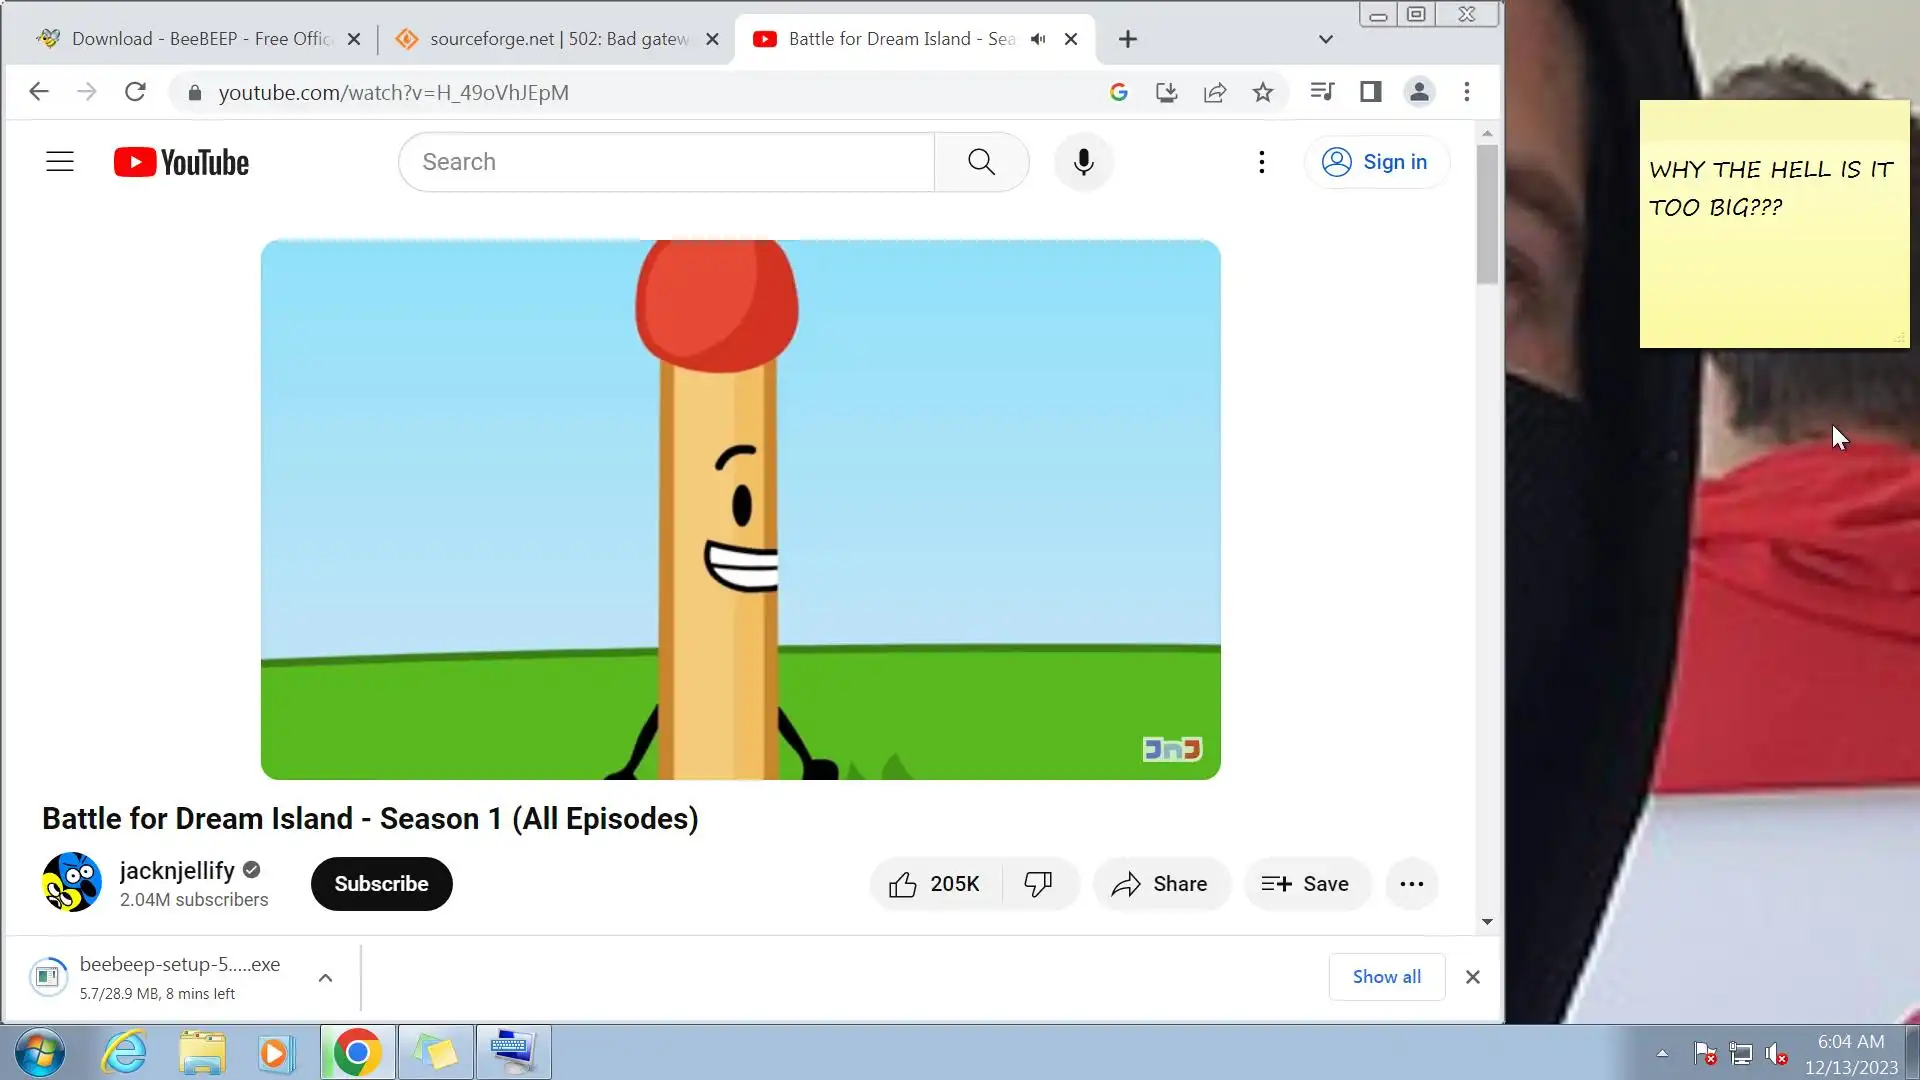Bookmark this page with the star icon

click(1263, 92)
